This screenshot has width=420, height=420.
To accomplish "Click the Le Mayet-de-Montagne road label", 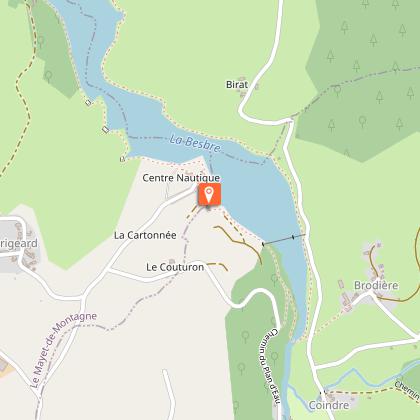I will 64,350.
